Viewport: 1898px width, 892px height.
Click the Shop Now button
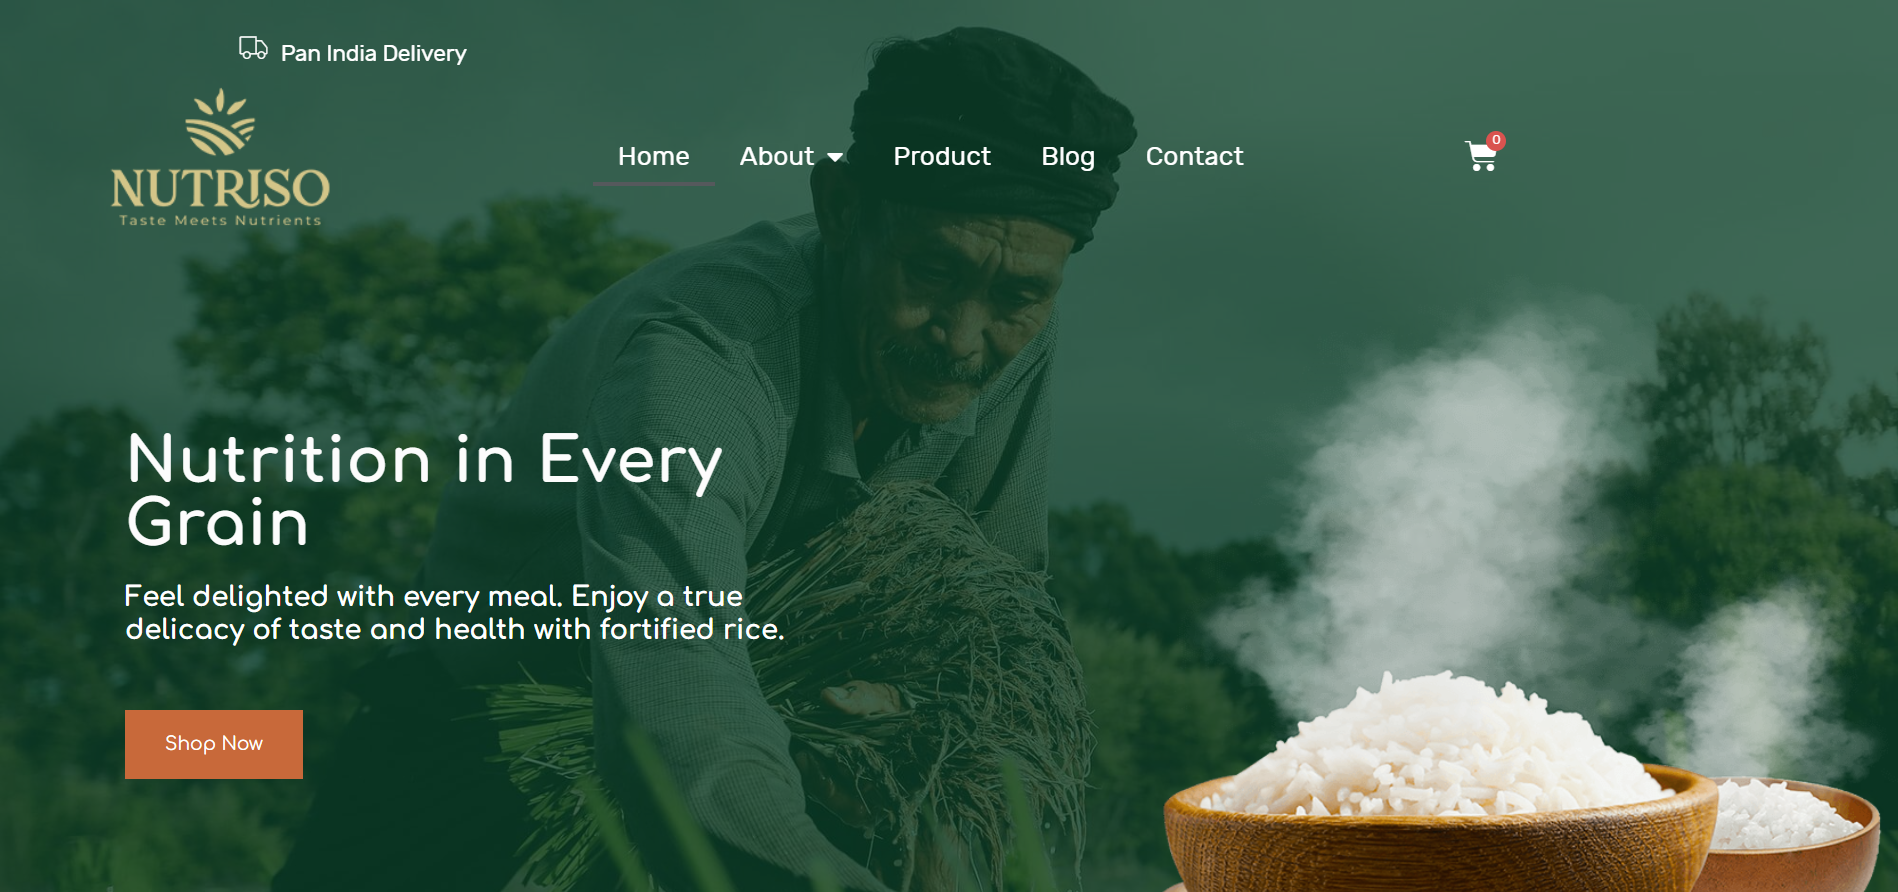(x=214, y=744)
